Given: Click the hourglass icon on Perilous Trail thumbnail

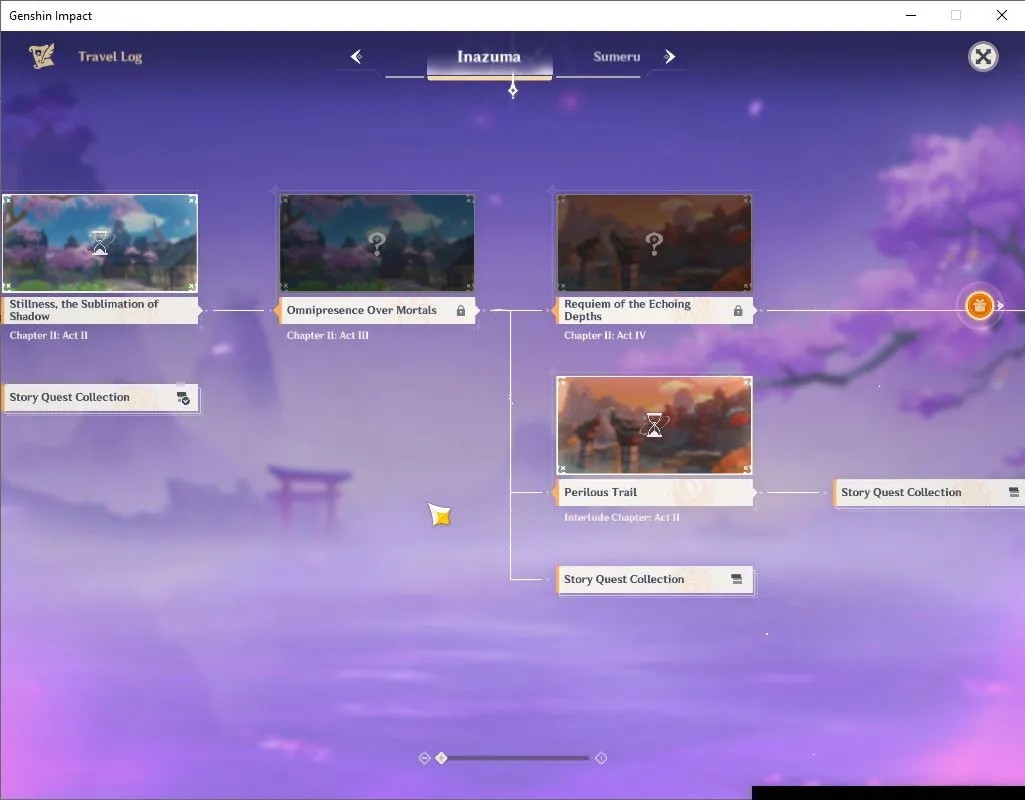Looking at the screenshot, I should click(x=654, y=425).
